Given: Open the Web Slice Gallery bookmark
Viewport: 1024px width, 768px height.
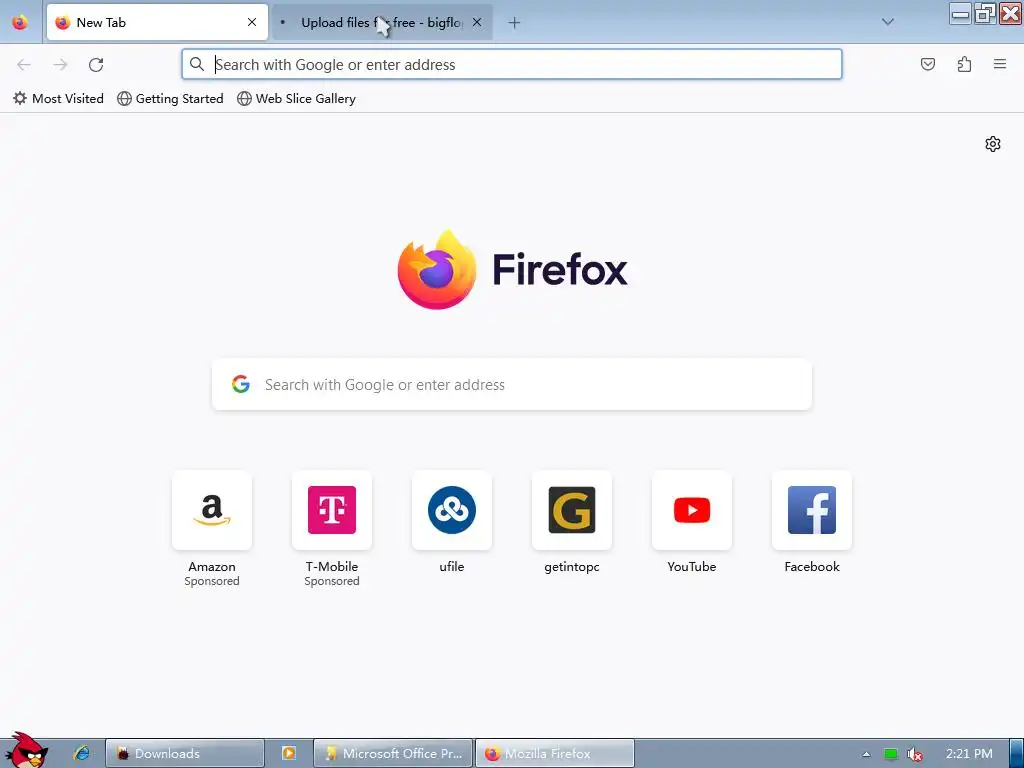Looking at the screenshot, I should 296,99.
